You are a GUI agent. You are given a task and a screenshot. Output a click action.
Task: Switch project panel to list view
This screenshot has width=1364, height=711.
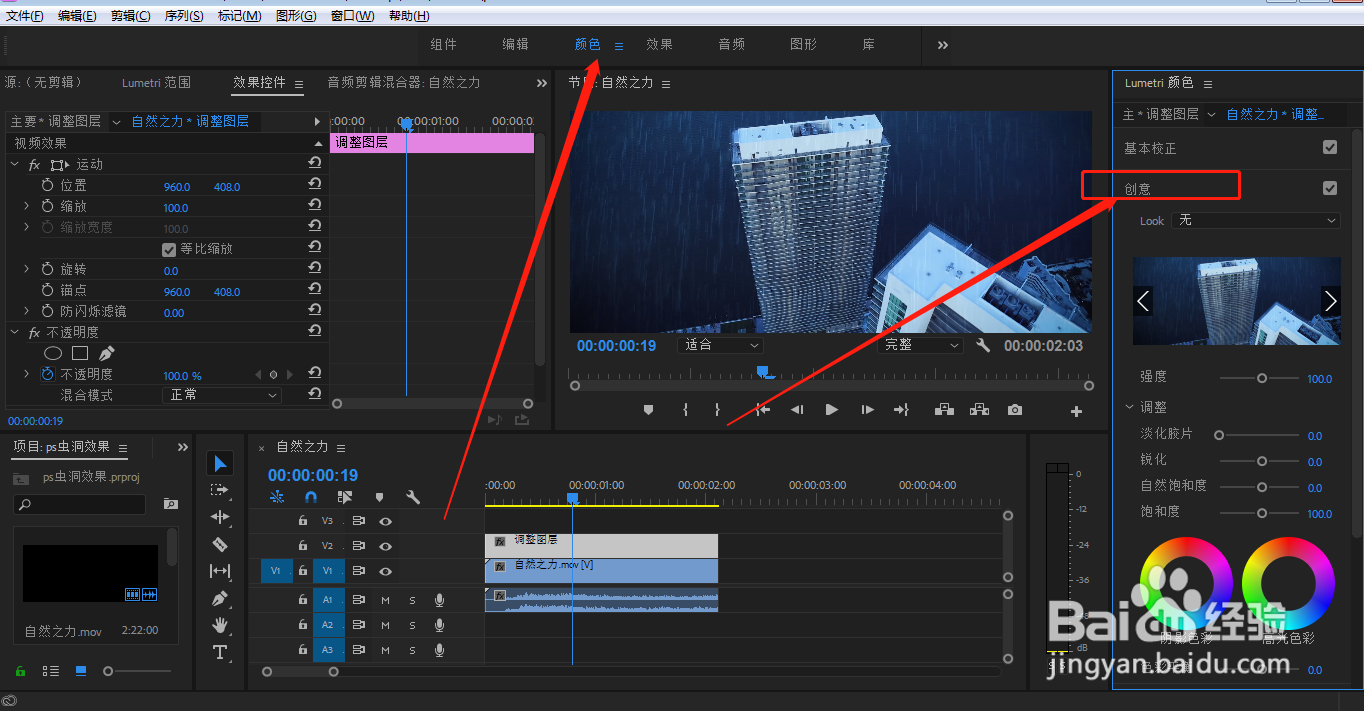click(52, 671)
